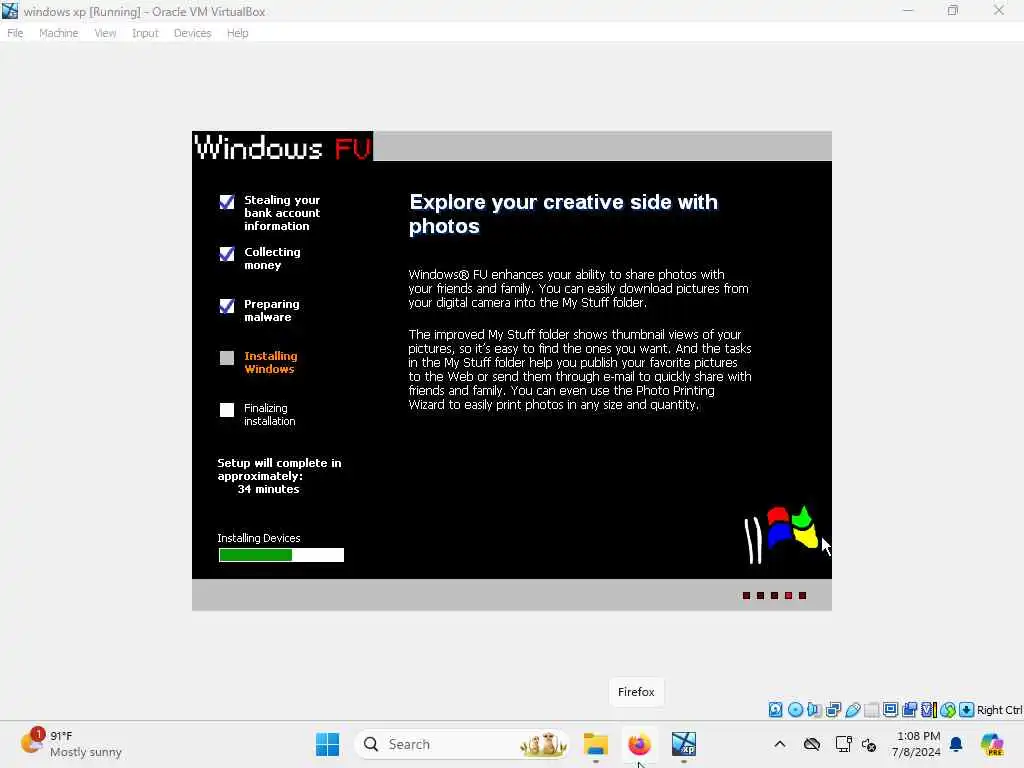Image resolution: width=1024 pixels, height=768 pixels.
Task: Click the 'Finalizing installation' checkbox
Action: pyautogui.click(x=227, y=409)
